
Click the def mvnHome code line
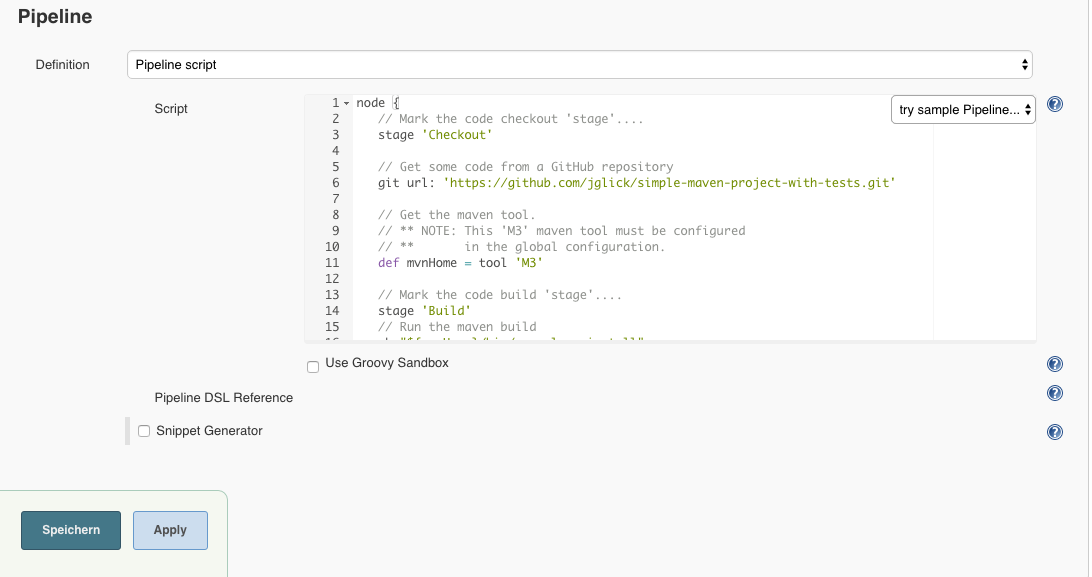tap(460, 263)
